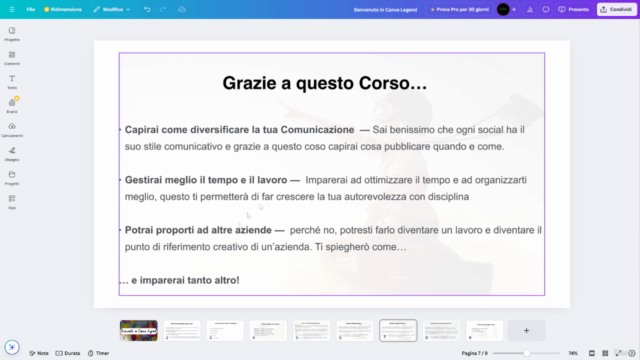Click the Ridimensiona option

tap(63, 9)
